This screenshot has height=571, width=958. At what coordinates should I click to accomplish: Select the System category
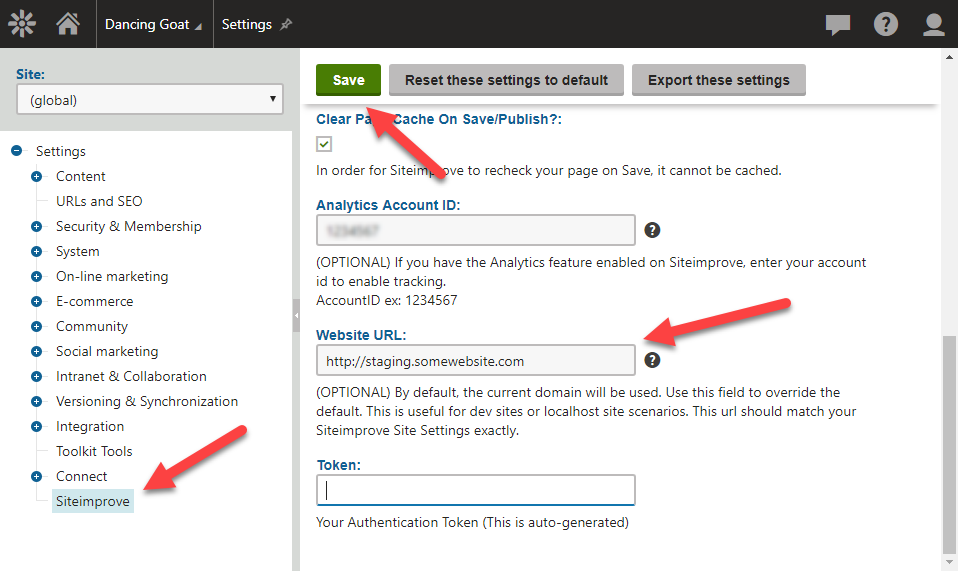click(78, 251)
